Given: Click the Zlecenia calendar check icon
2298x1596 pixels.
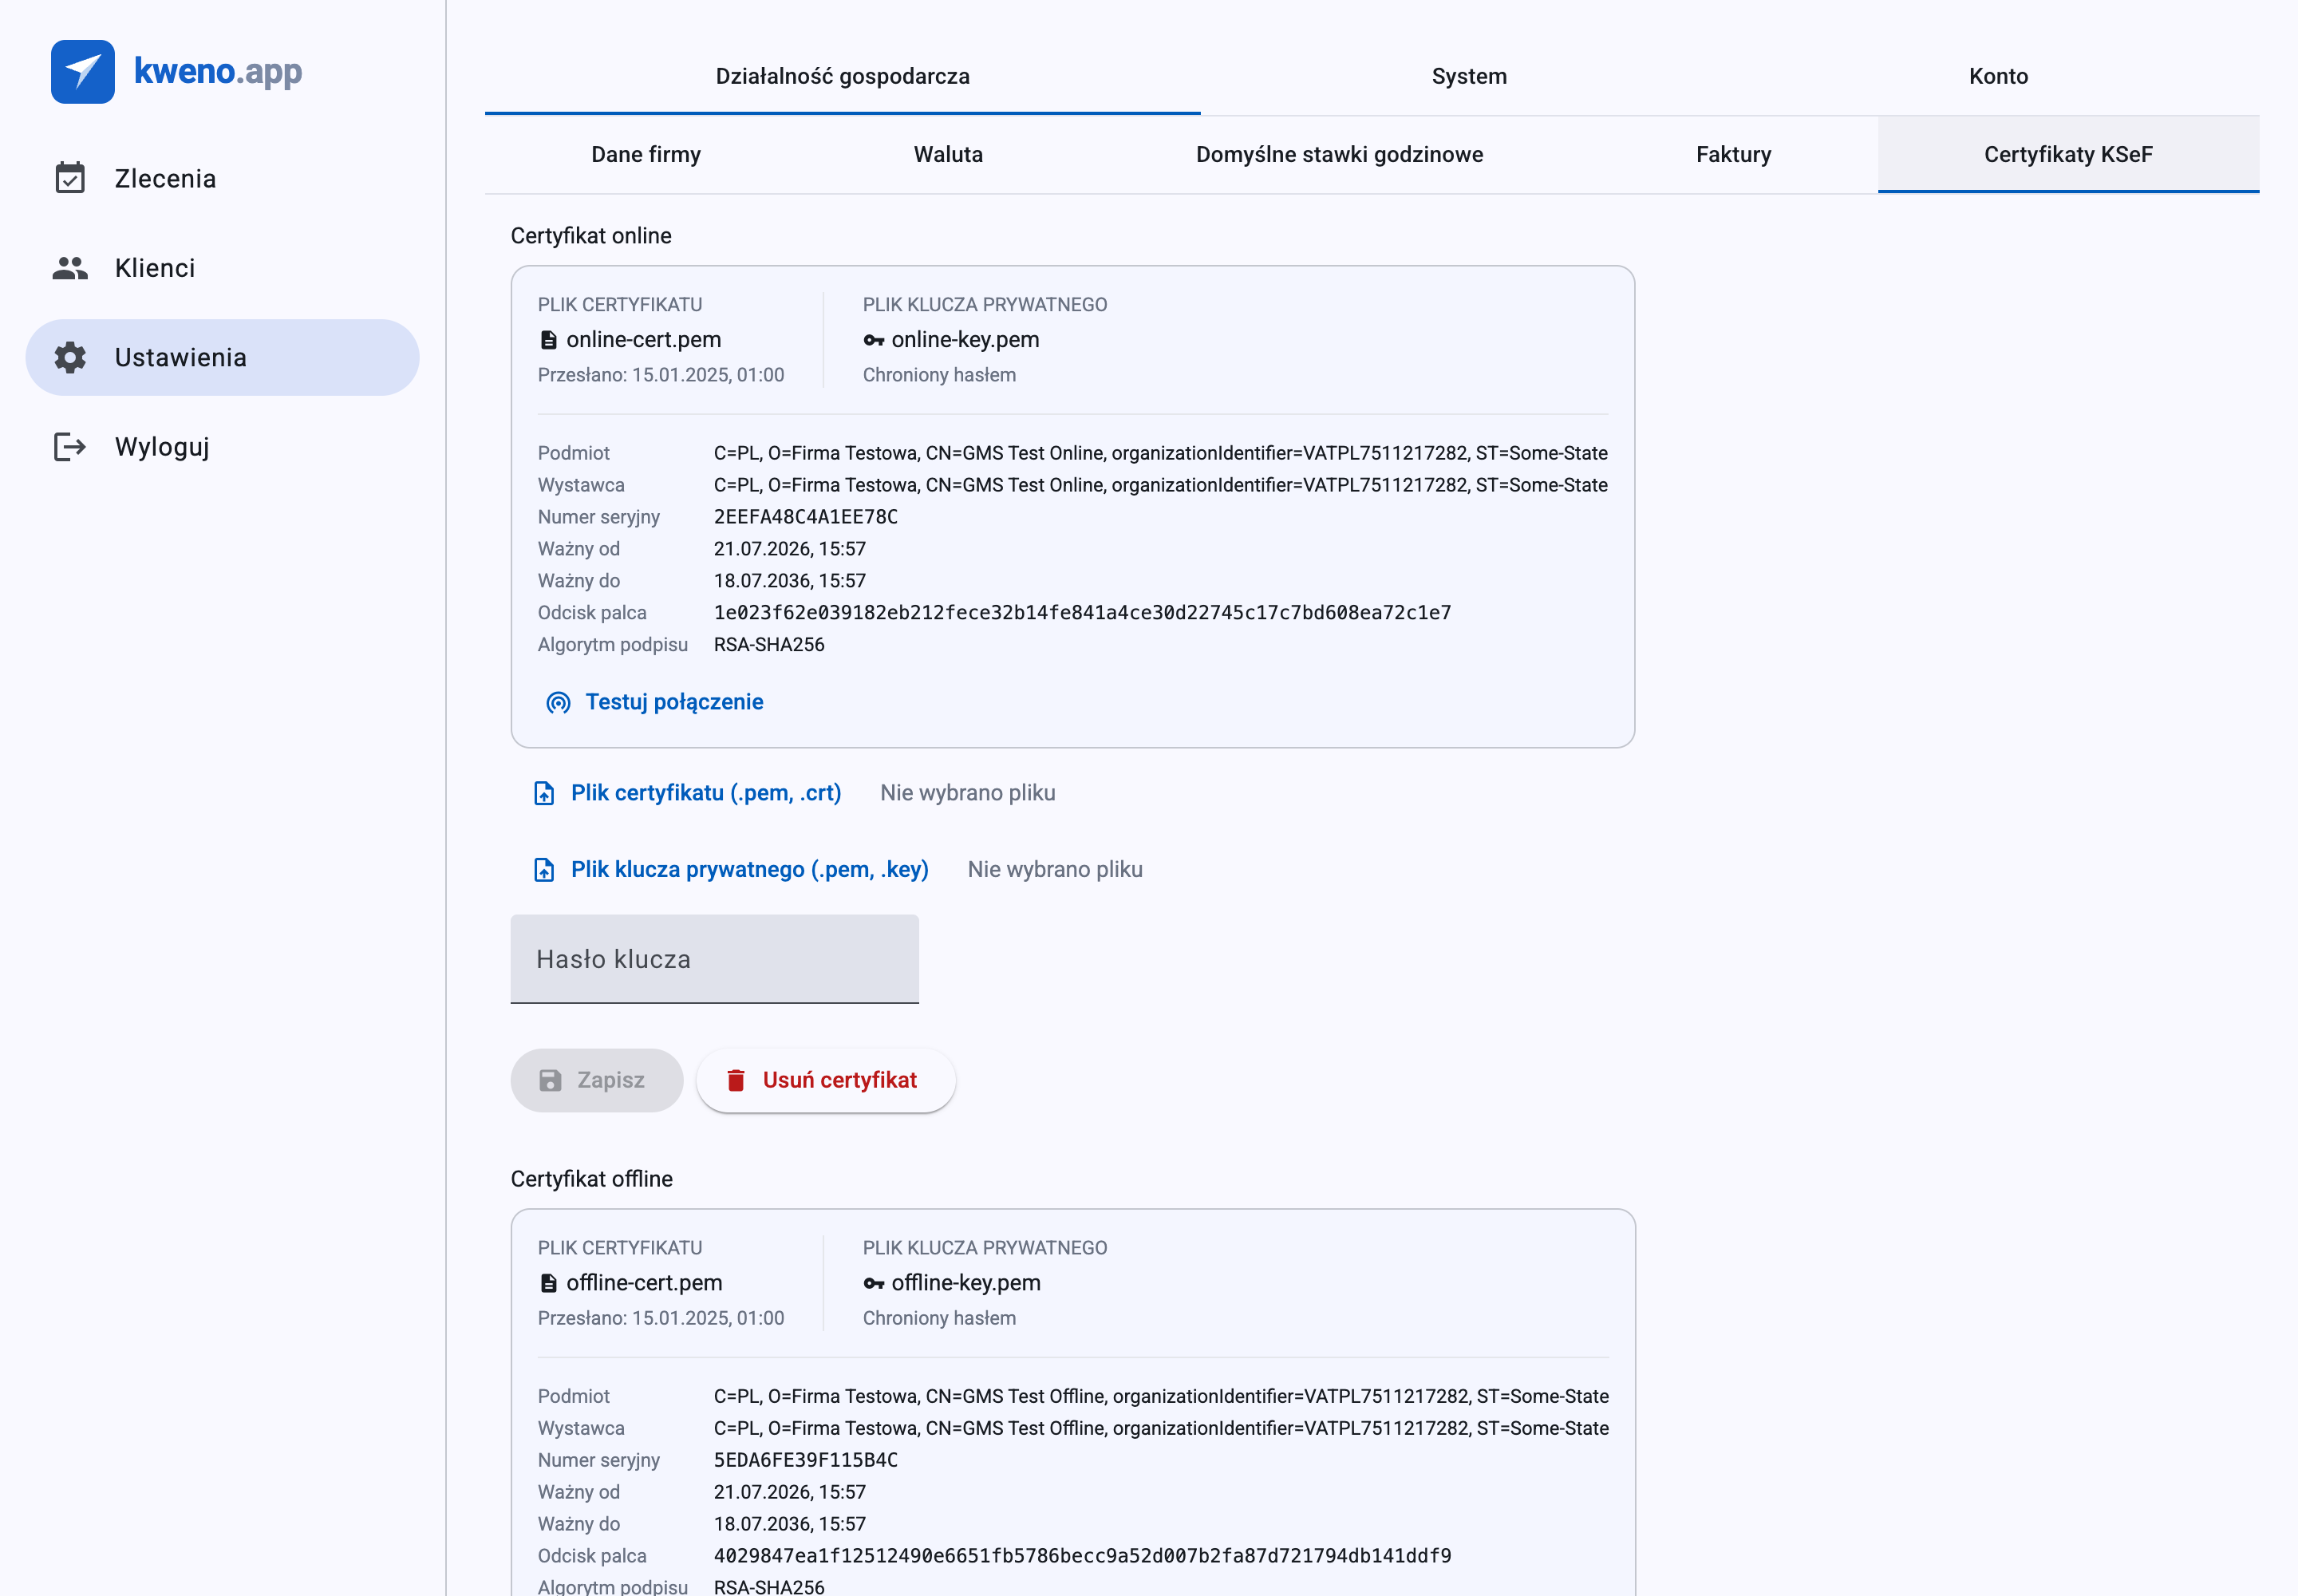Looking at the screenshot, I should 70,178.
